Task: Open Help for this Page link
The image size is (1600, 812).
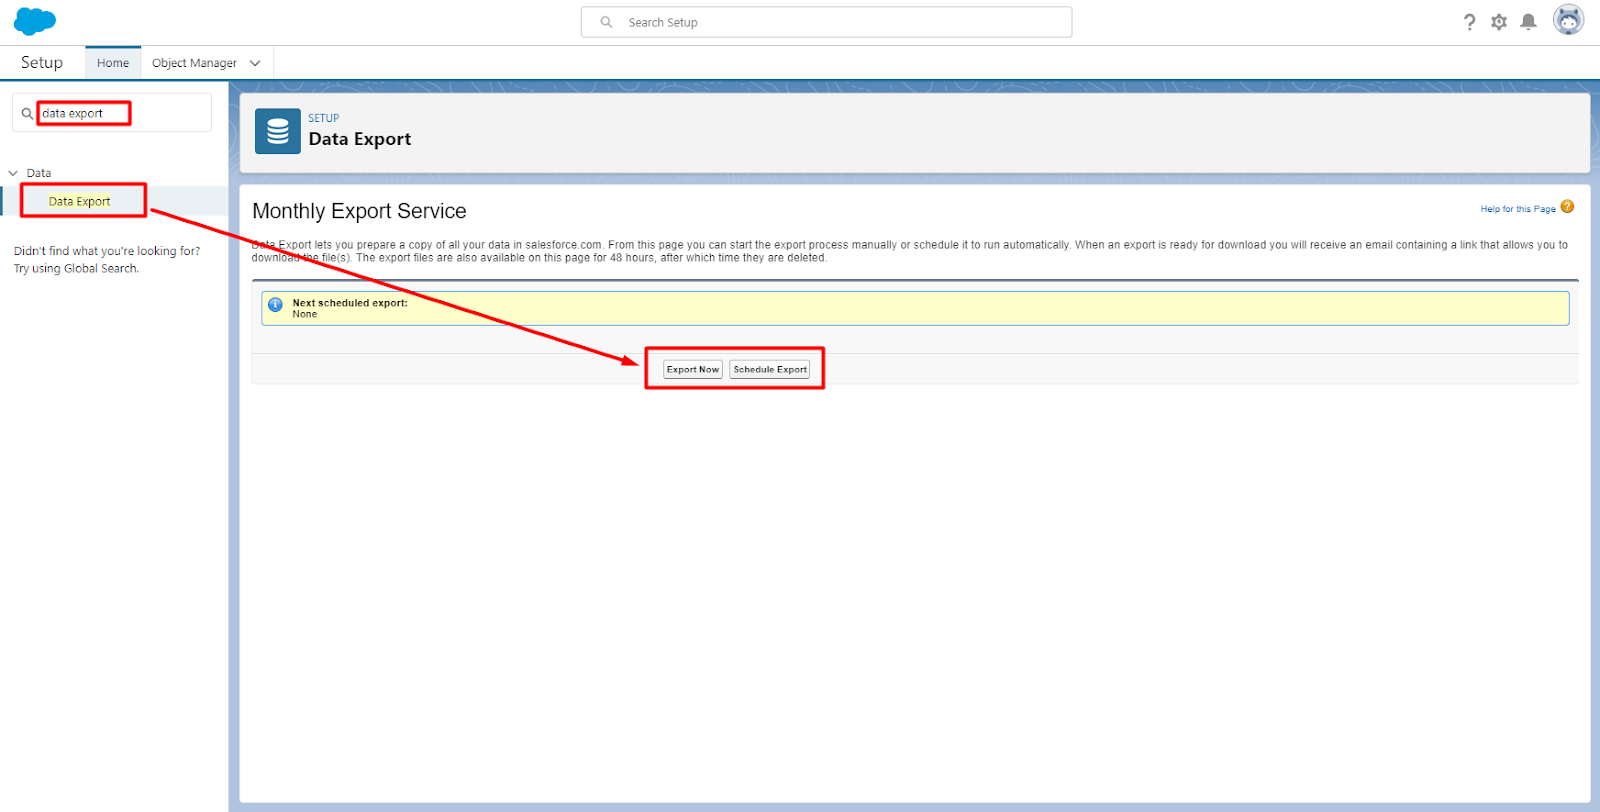Action: [1518, 209]
